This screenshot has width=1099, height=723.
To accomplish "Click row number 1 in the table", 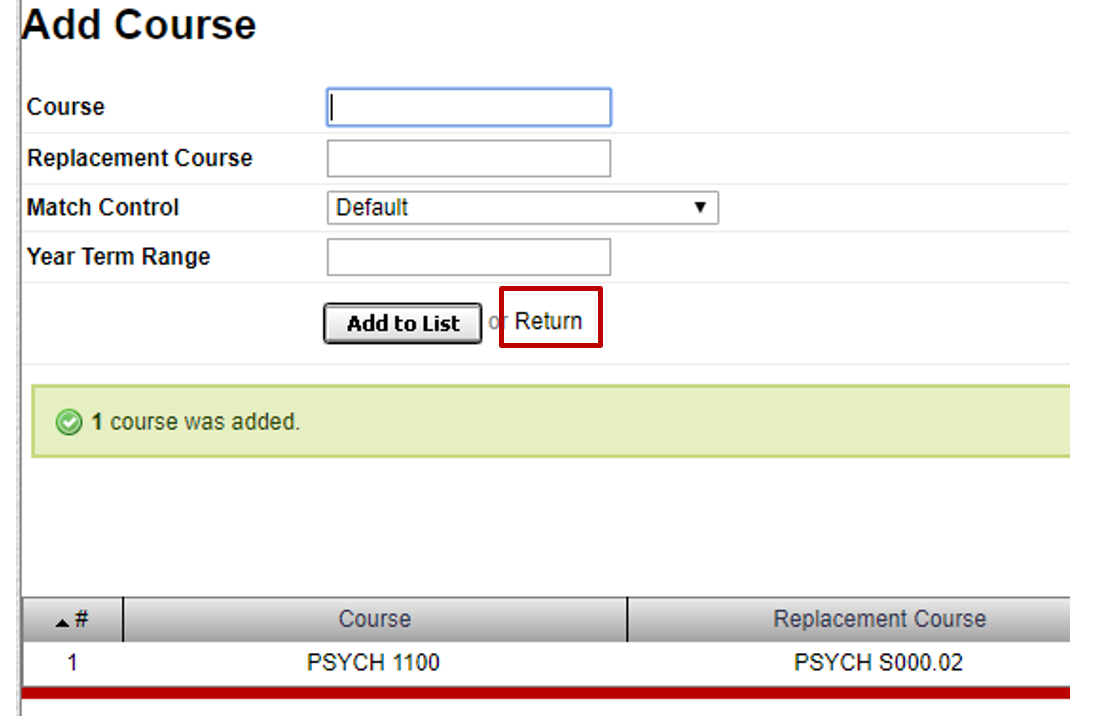I will click(x=72, y=662).
